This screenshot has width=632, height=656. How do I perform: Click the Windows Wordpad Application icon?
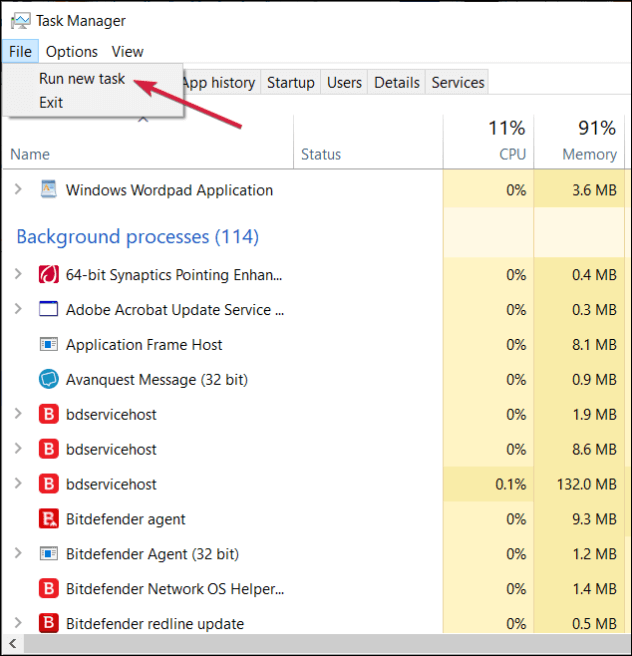click(48, 190)
